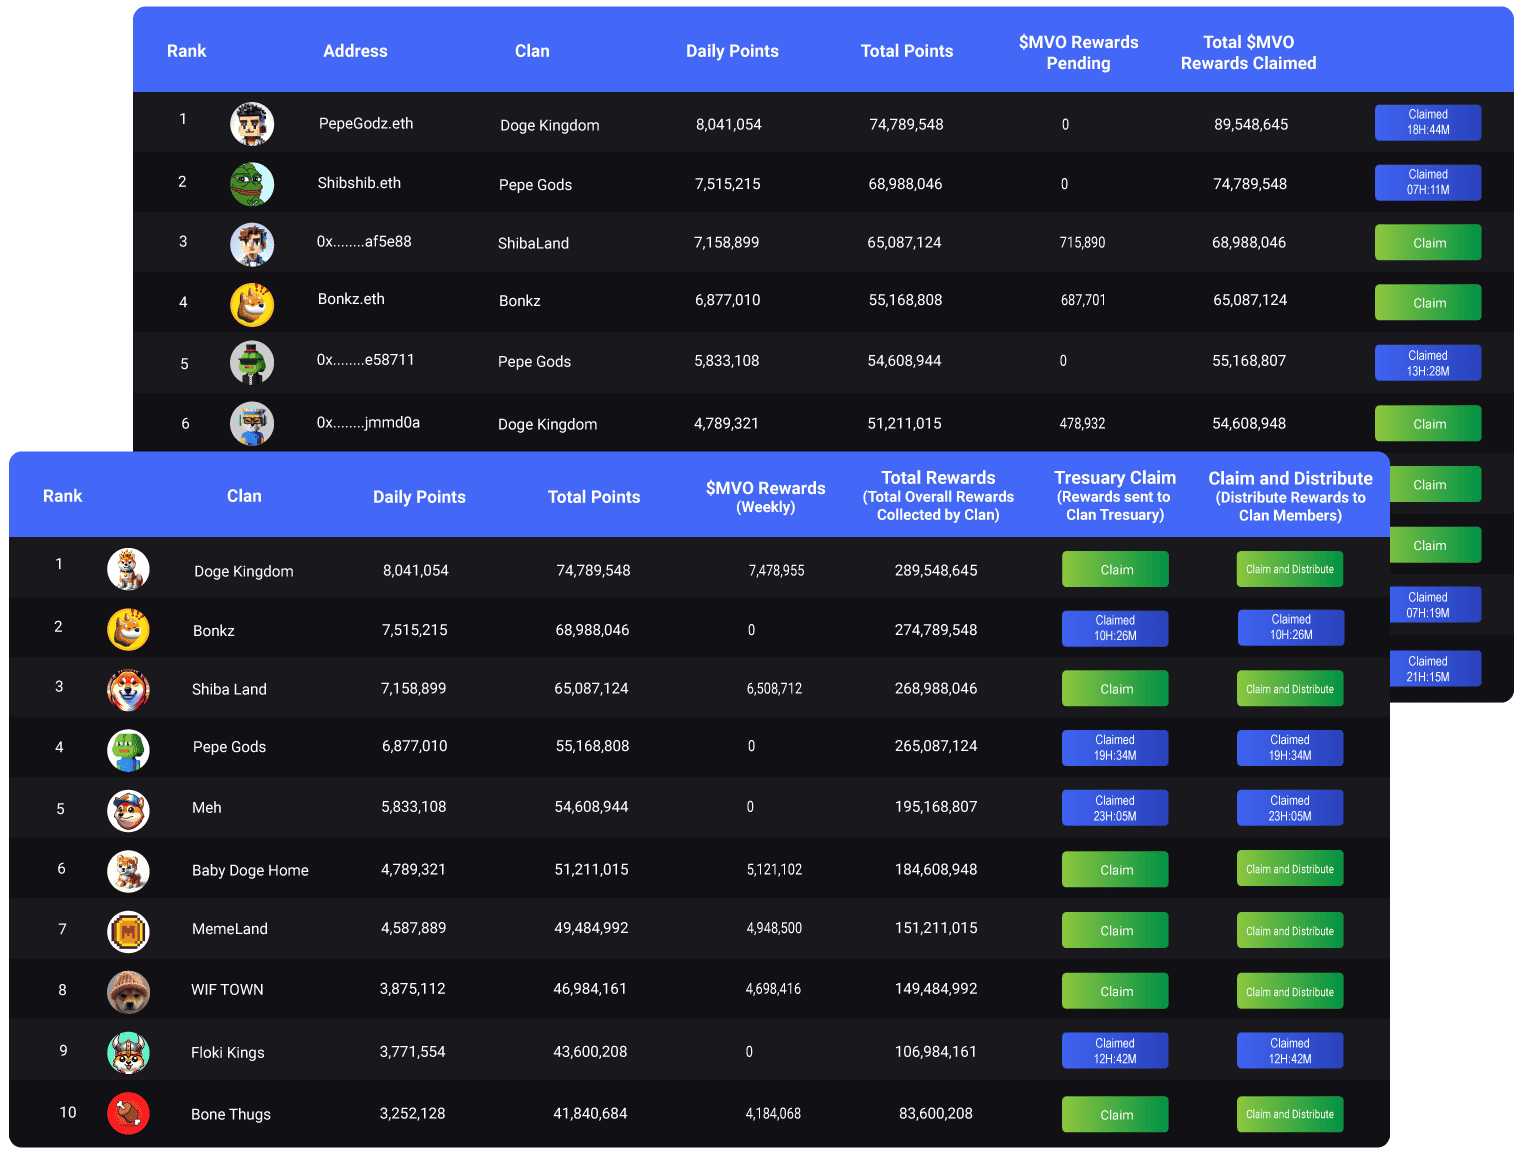
Task: Select the Baby Doge Home clan name
Action: [x=250, y=870]
